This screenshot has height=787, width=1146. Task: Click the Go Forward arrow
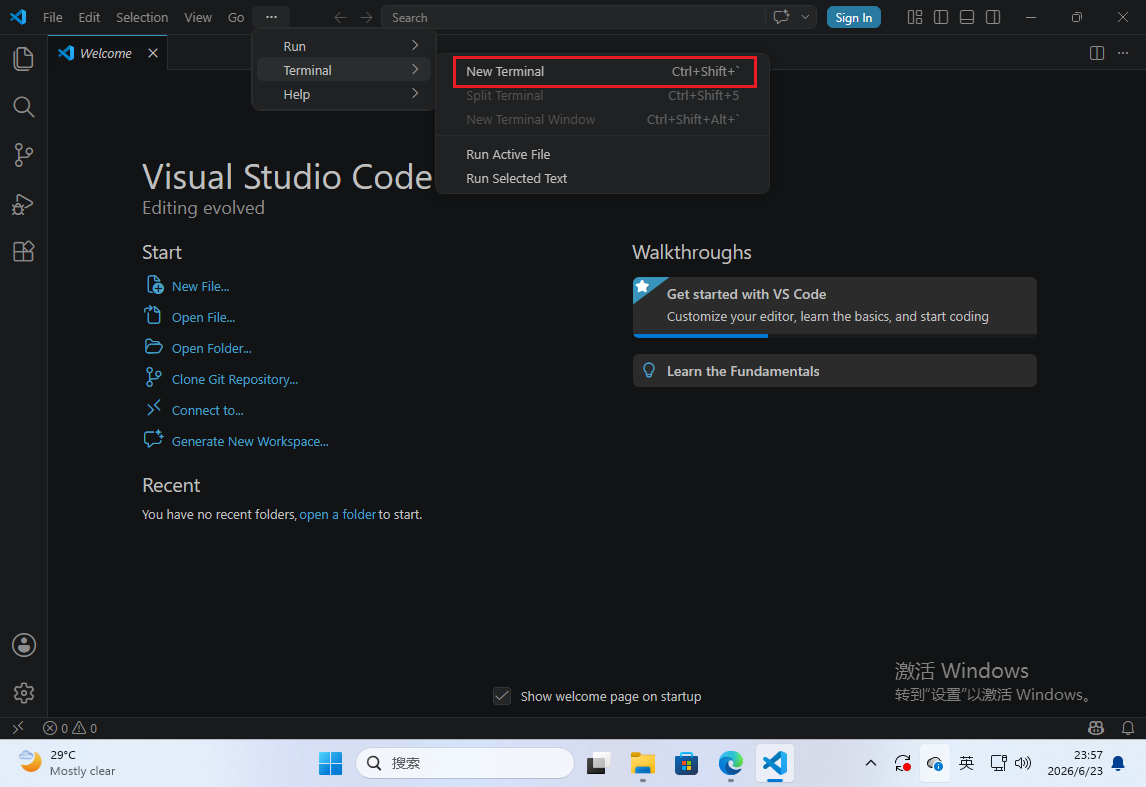366,18
